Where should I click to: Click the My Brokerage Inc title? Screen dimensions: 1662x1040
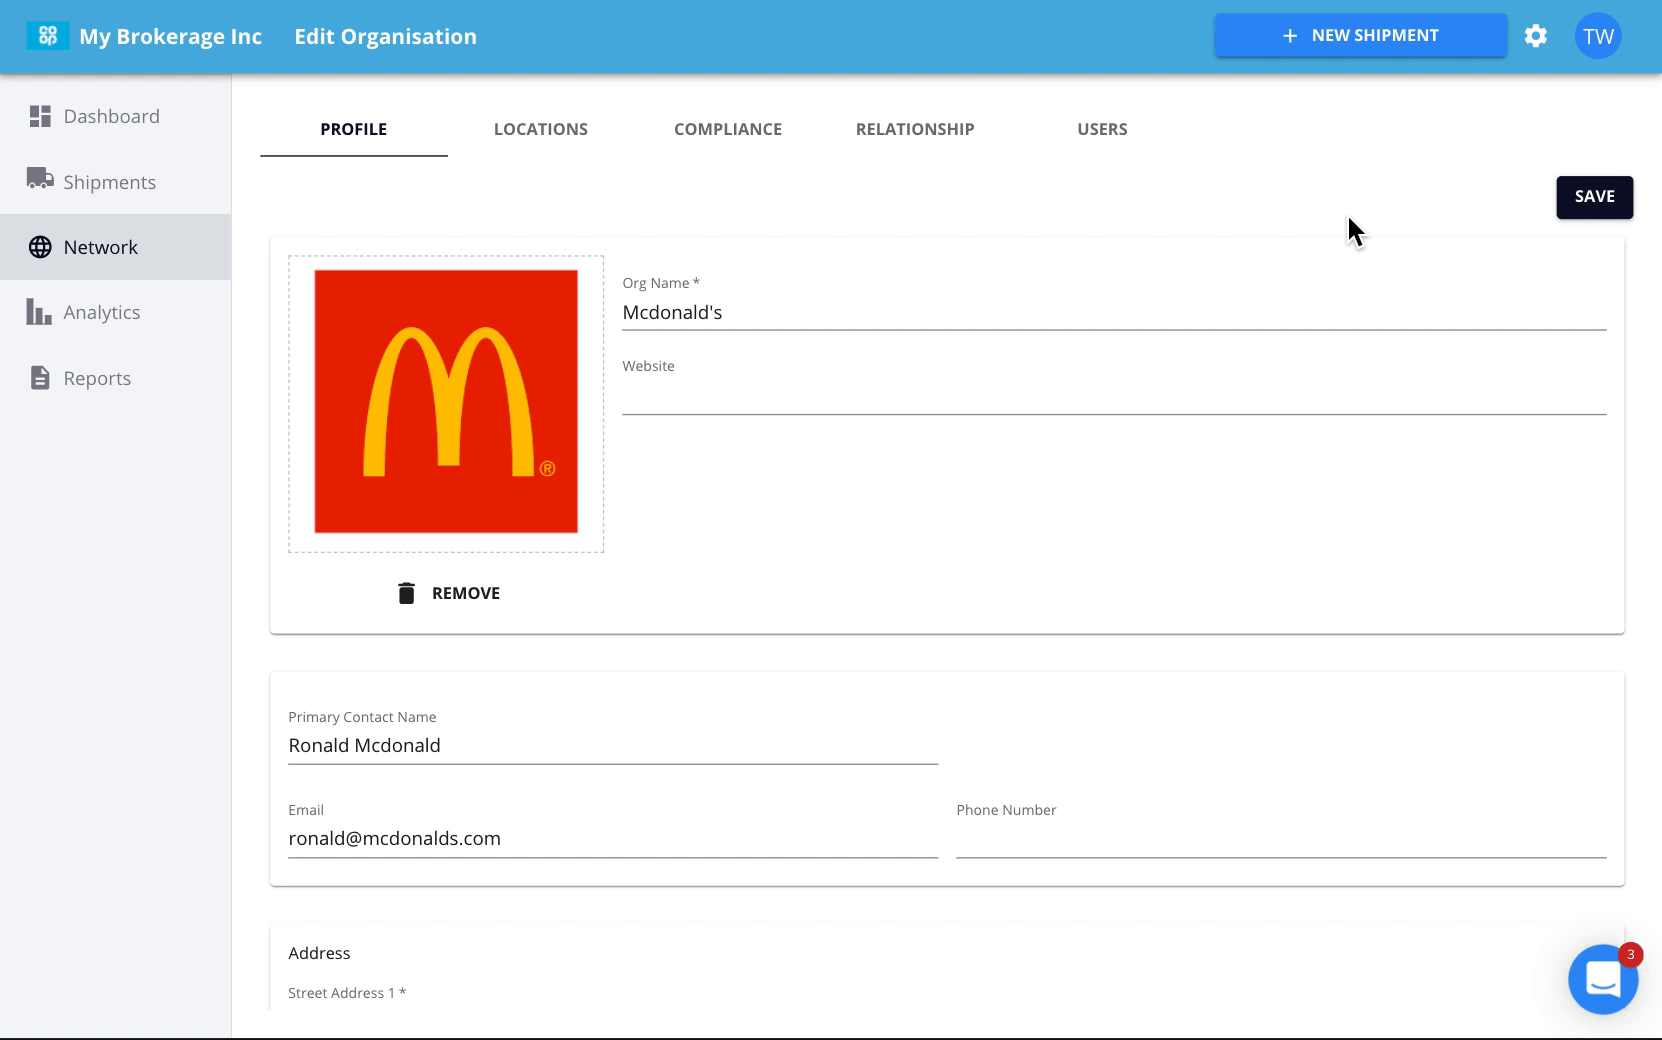point(170,37)
